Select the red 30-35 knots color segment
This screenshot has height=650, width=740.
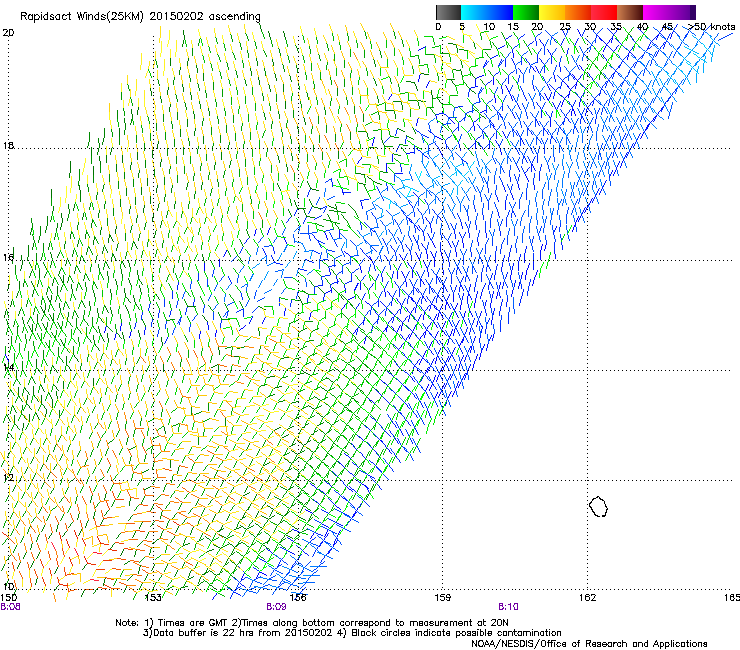[x=604, y=12]
